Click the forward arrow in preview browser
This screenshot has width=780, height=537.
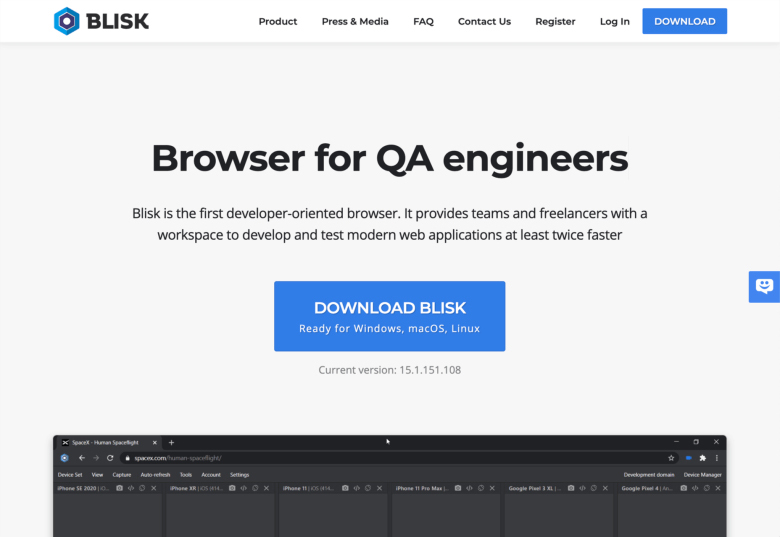[96, 458]
